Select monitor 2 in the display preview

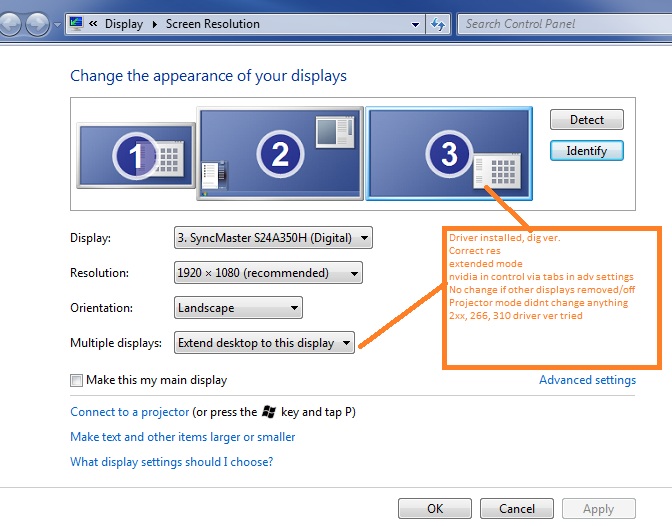[x=280, y=153]
